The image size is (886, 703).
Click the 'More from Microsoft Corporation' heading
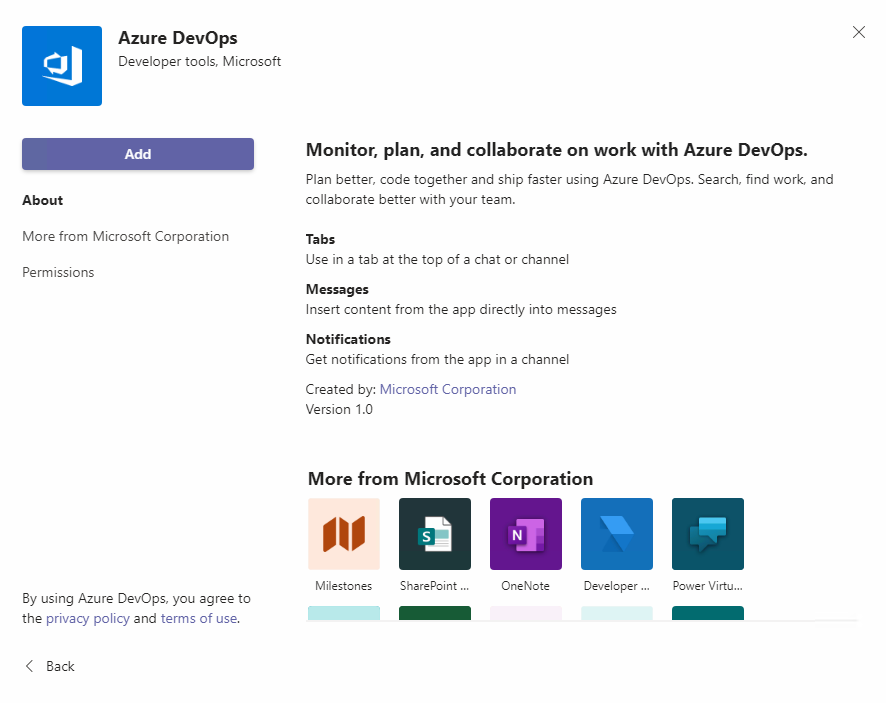click(450, 479)
